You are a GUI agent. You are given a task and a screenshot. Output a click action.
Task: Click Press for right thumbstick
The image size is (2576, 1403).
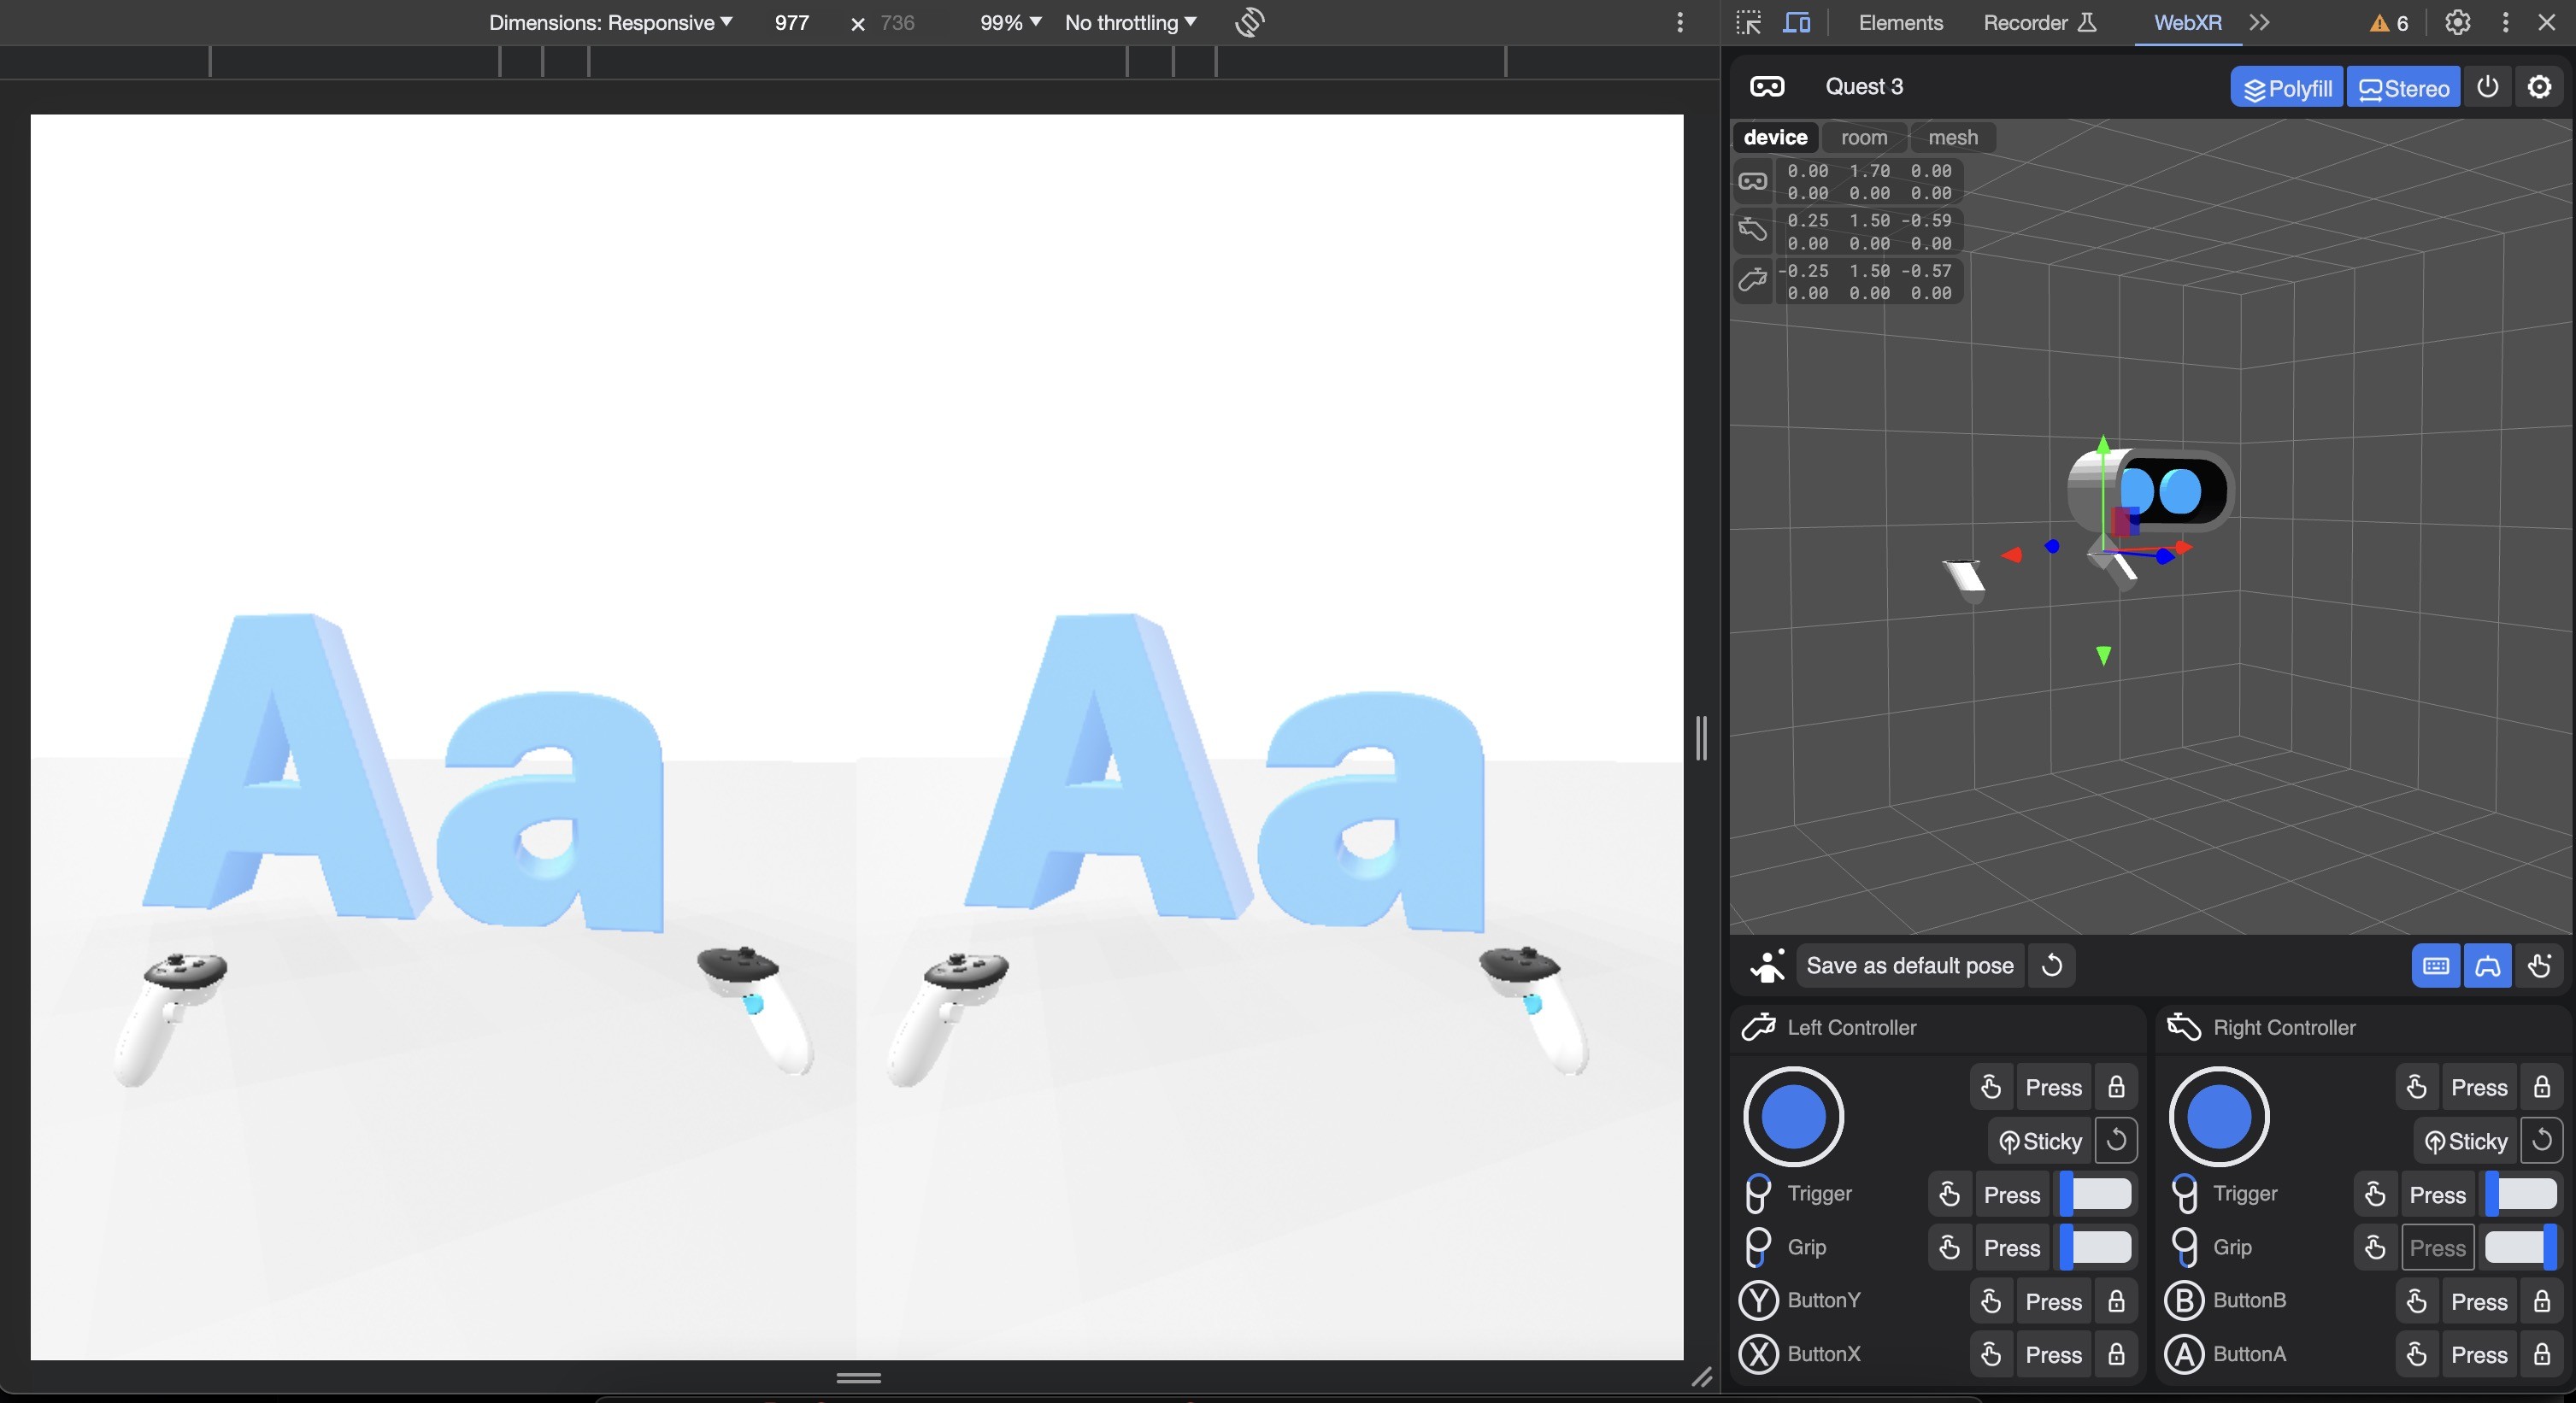coord(2479,1087)
